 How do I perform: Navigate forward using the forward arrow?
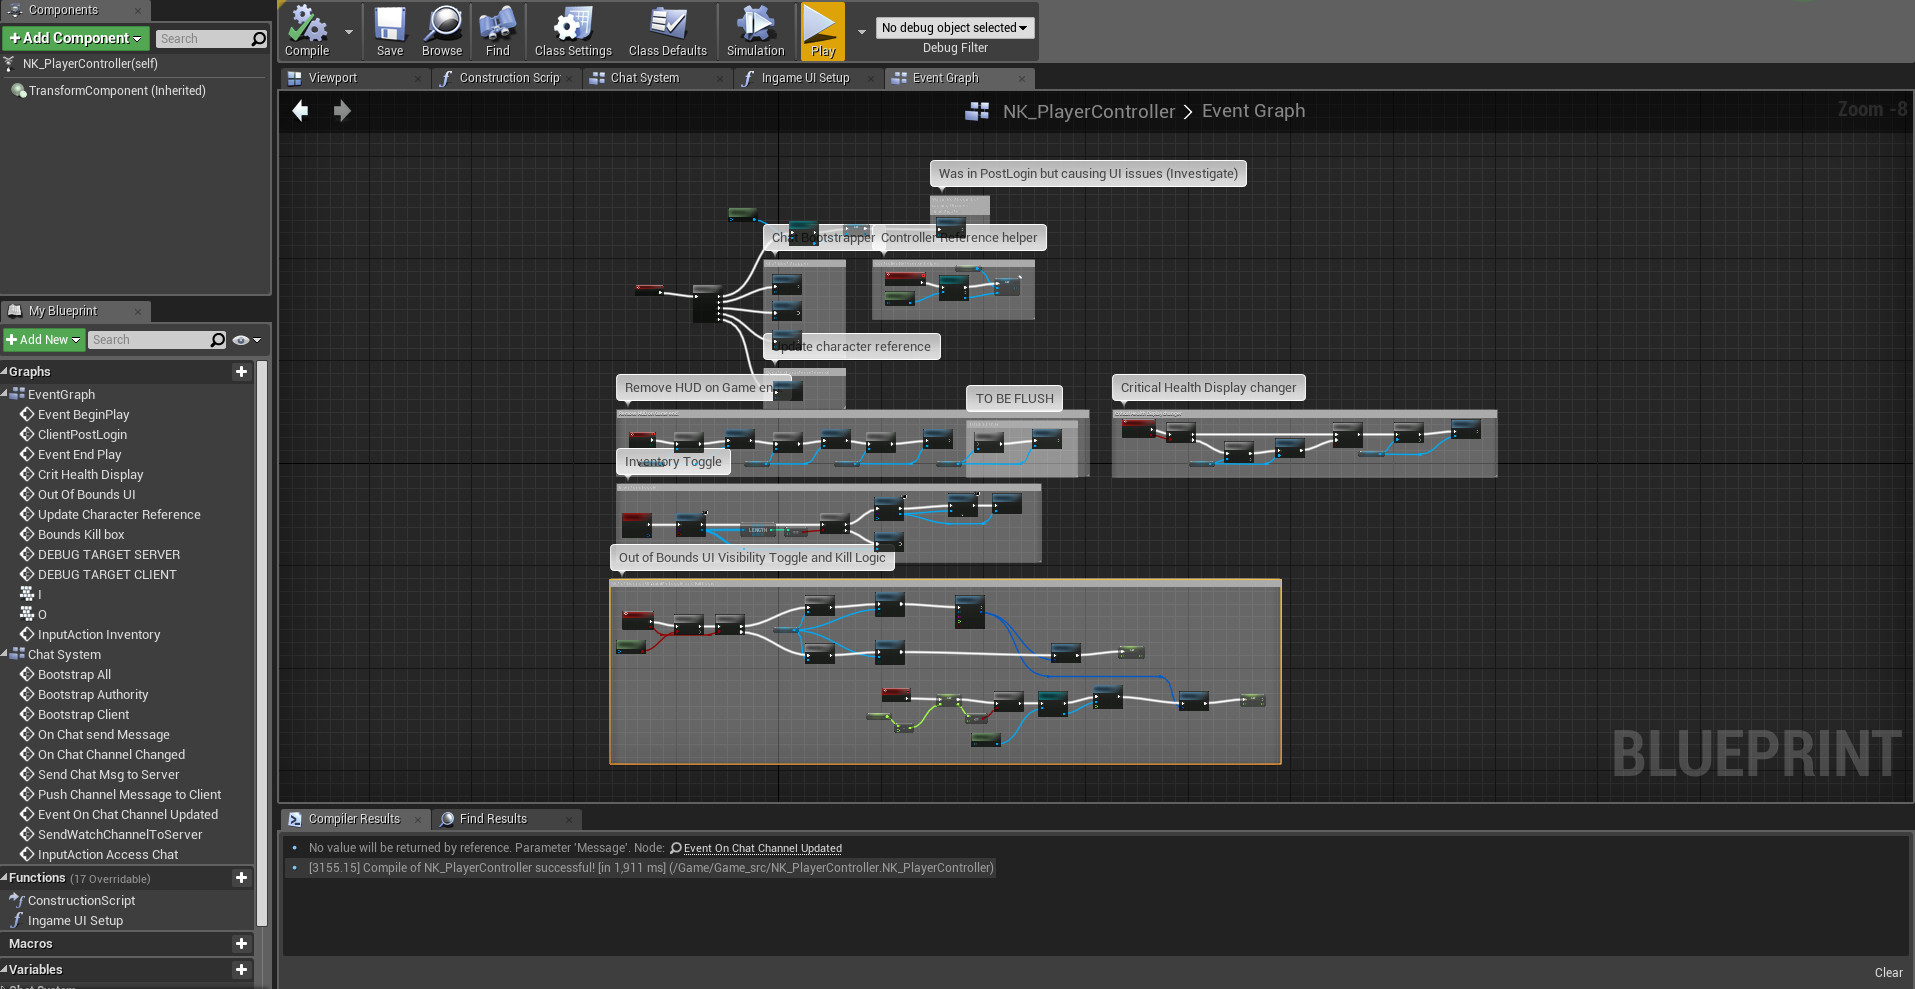pyautogui.click(x=342, y=111)
